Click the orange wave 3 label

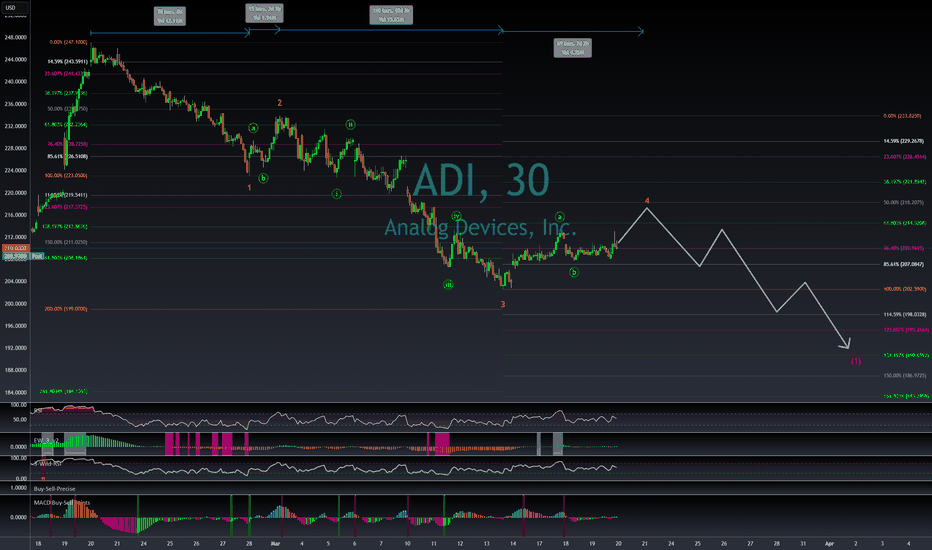[503, 304]
